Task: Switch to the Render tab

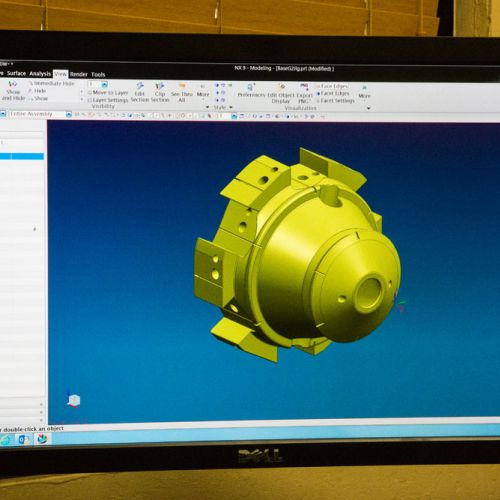Action: tap(79, 74)
